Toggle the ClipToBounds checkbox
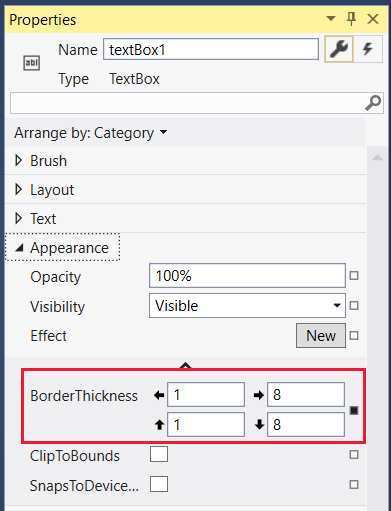This screenshot has height=511, width=391. click(x=159, y=454)
